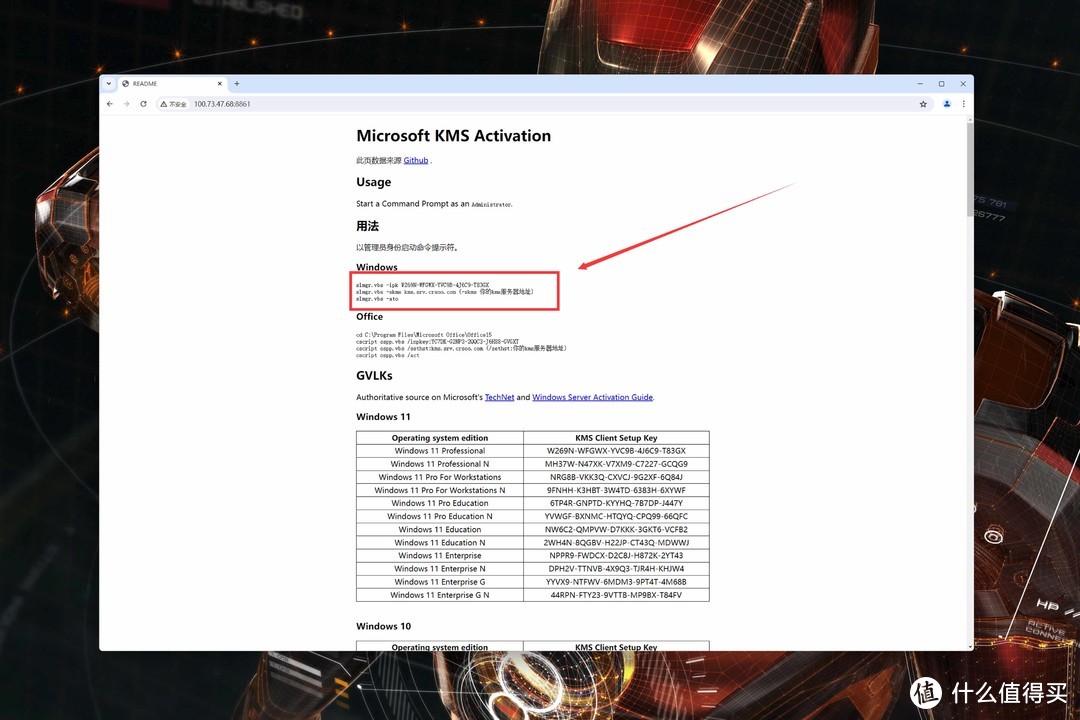
Task: Close the README tab
Action: coord(222,84)
